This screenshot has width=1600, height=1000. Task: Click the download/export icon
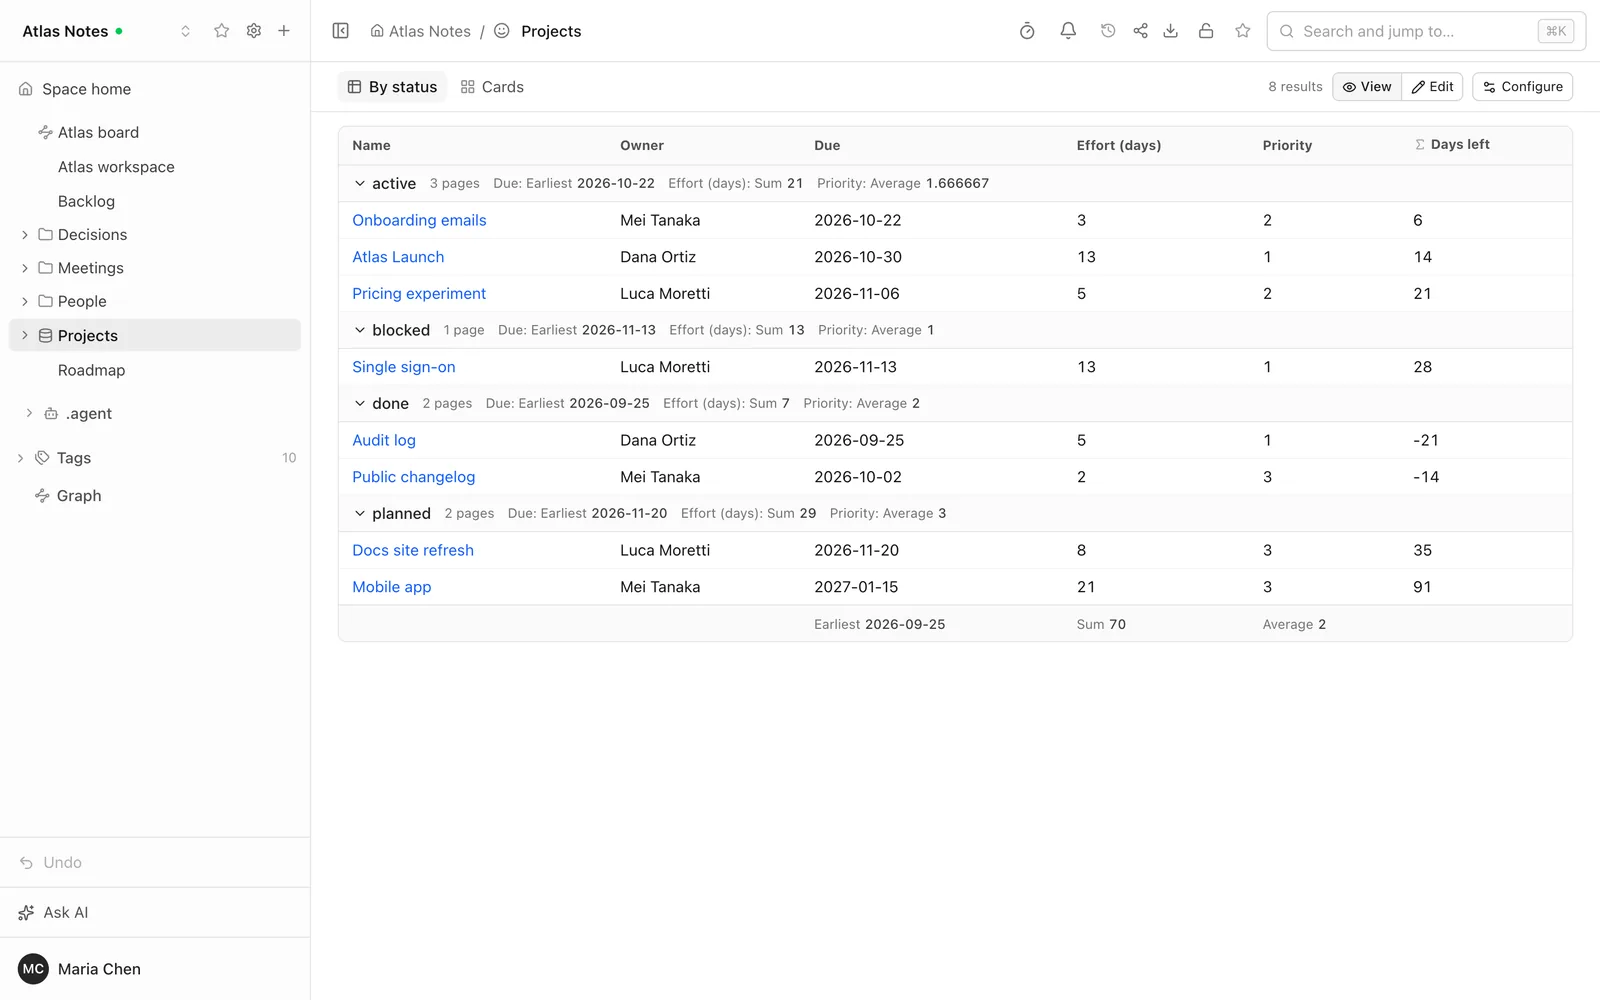[1171, 31]
